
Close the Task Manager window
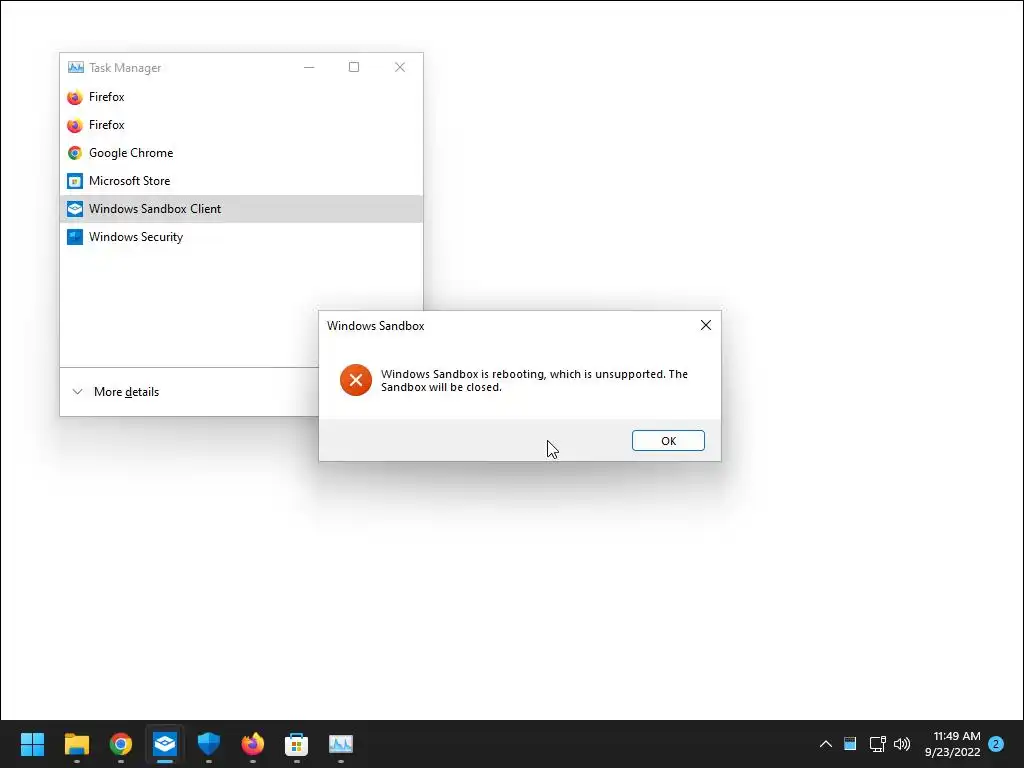(x=400, y=67)
